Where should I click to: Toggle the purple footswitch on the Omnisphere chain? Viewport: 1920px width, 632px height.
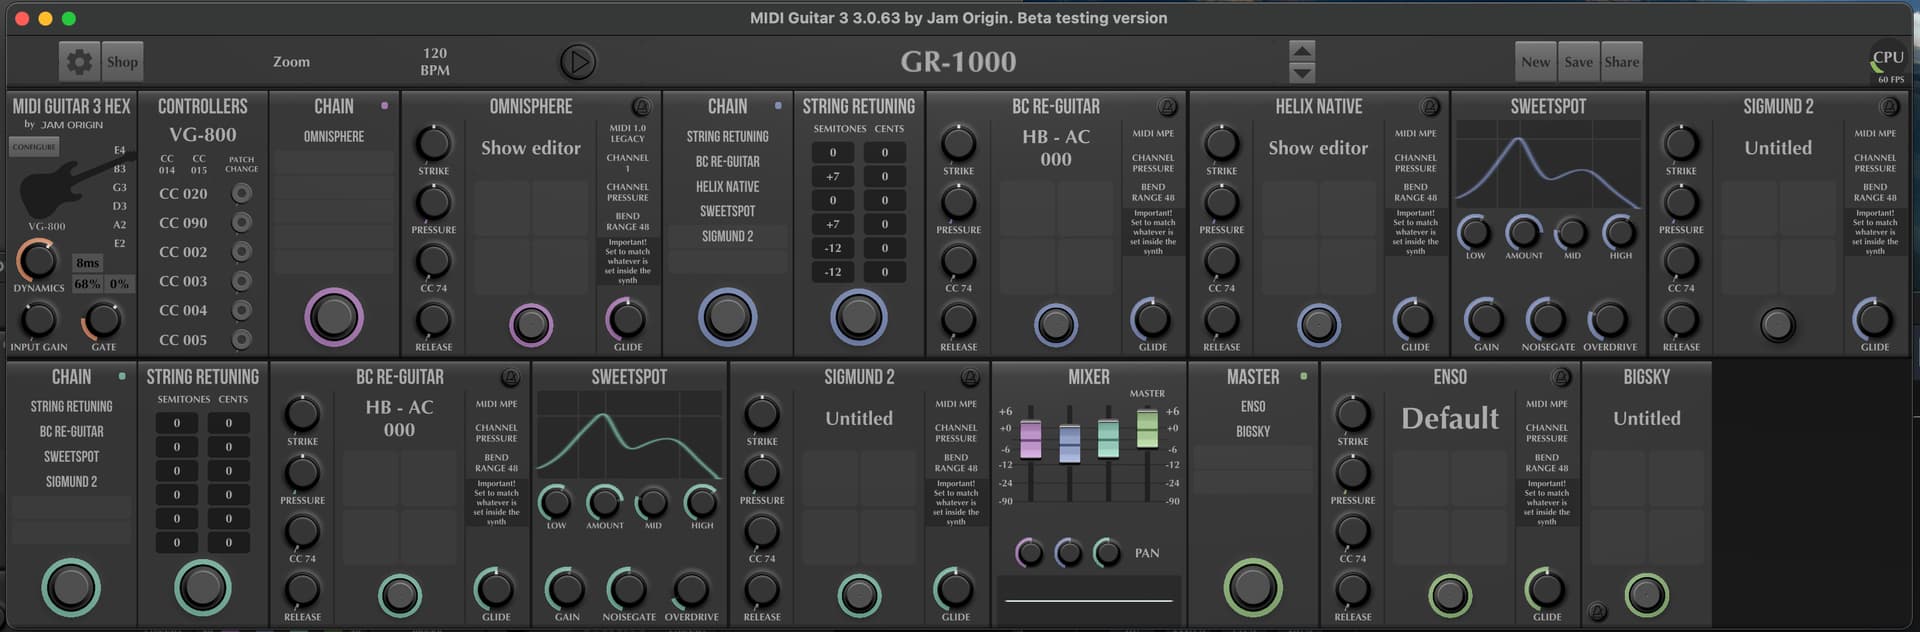click(334, 317)
